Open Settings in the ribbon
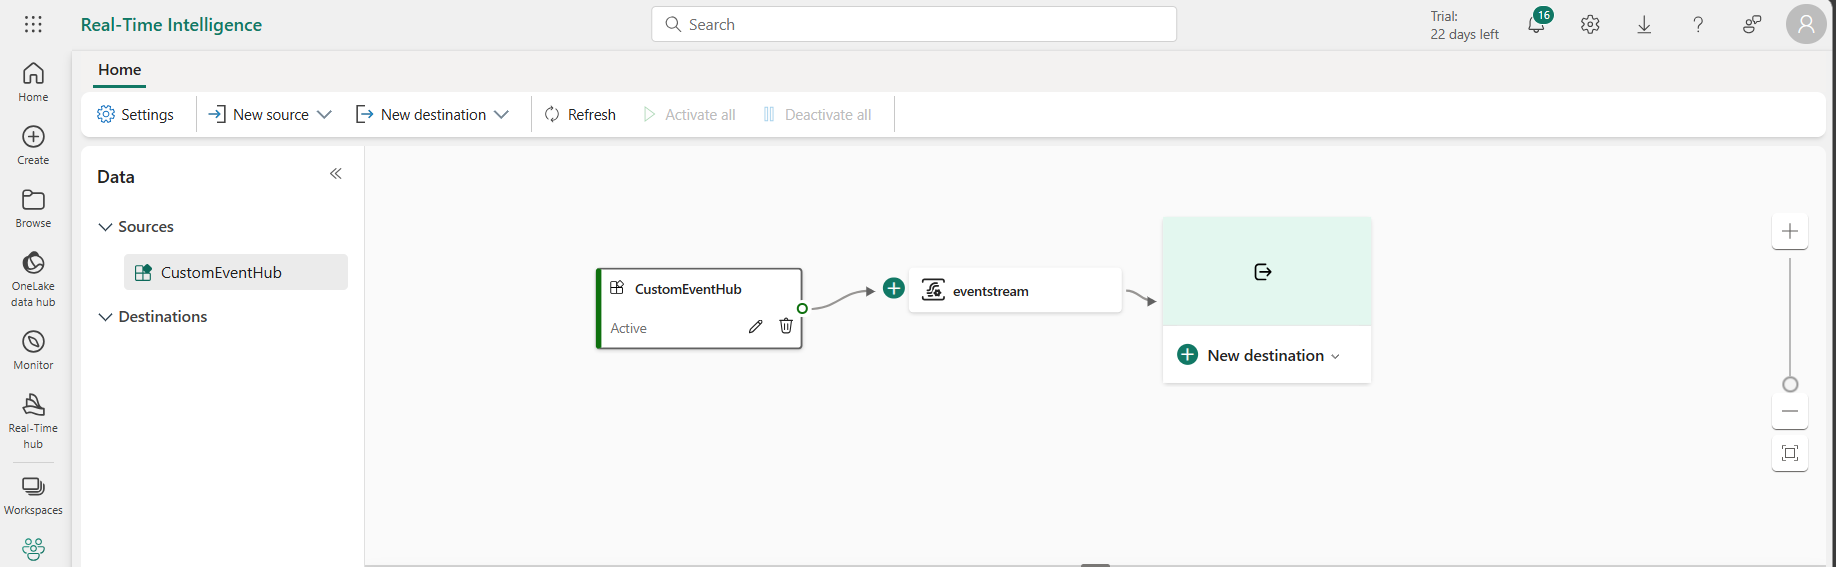 (x=136, y=114)
